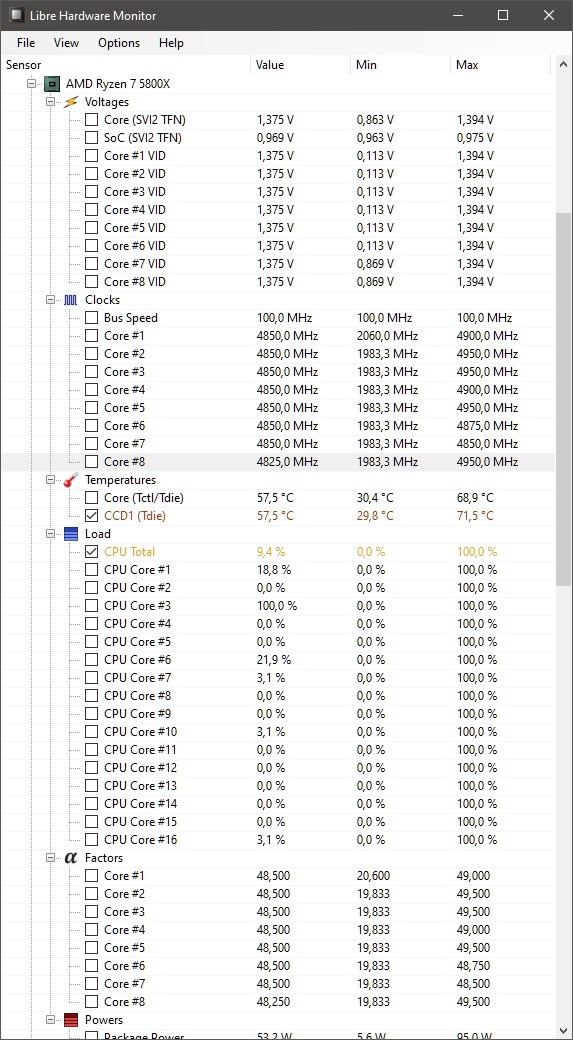573x1040 pixels.
Task: Tick the Clocks Core #1 checkbox
Action: click(92, 336)
